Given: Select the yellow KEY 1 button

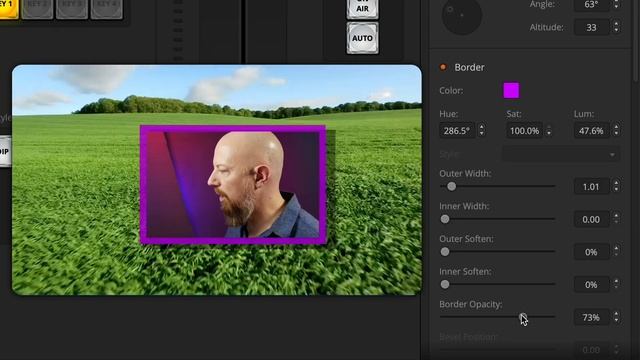Looking at the screenshot, I should 8,8.
